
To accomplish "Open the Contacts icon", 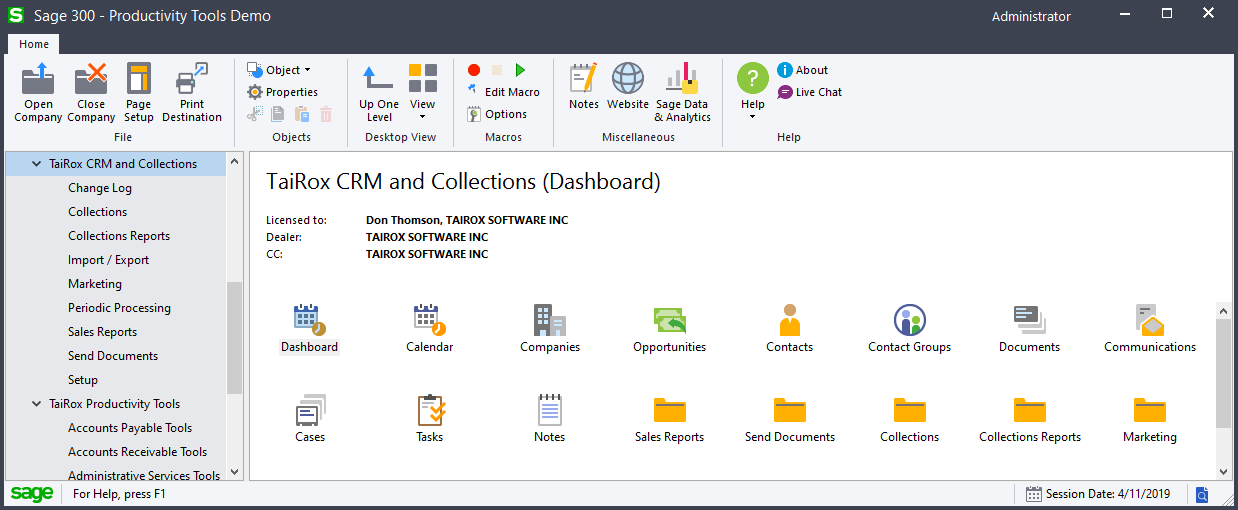I will pos(789,320).
